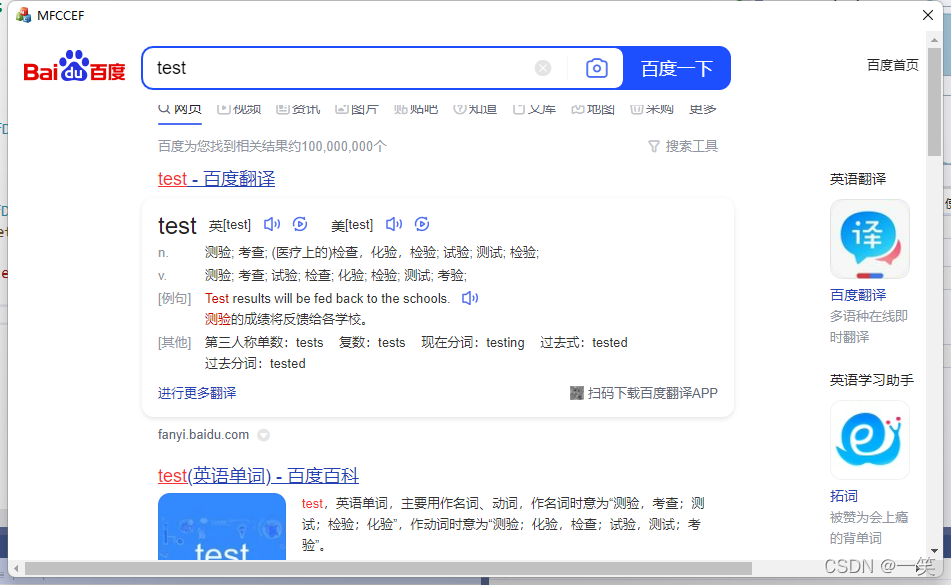Switch to the 视频 tab

click(240, 109)
